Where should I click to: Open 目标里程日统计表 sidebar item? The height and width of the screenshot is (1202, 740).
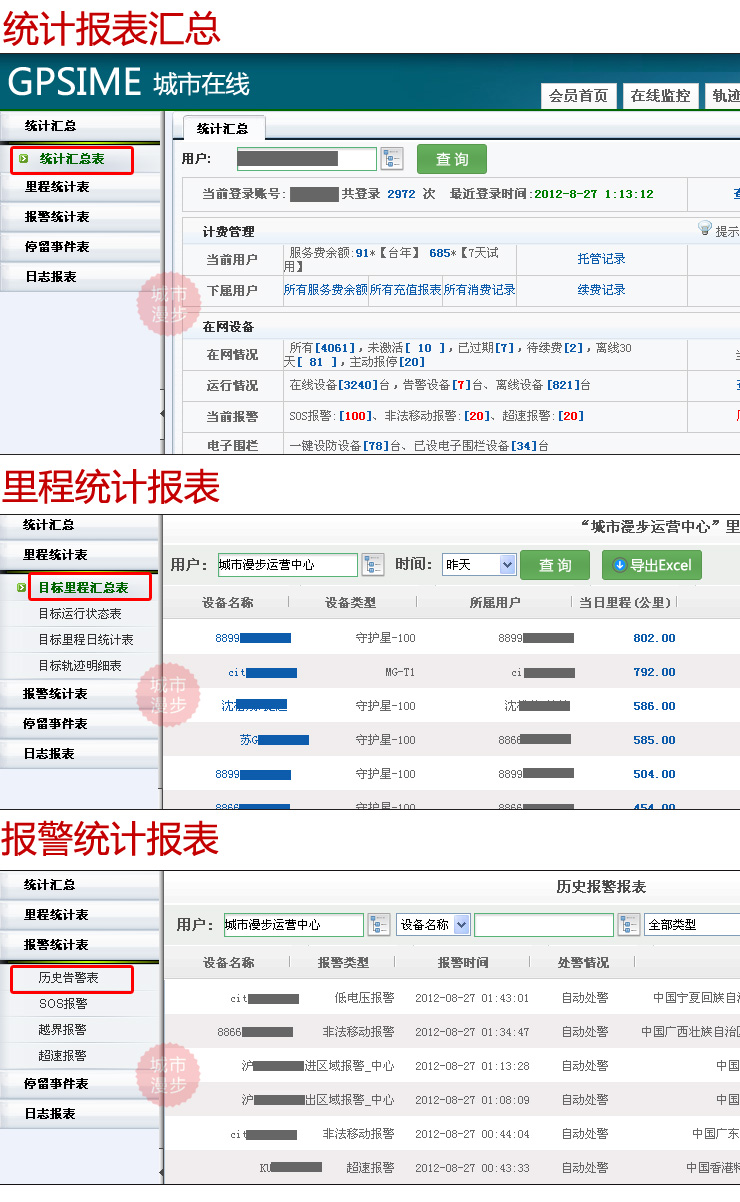pyautogui.click(x=86, y=640)
